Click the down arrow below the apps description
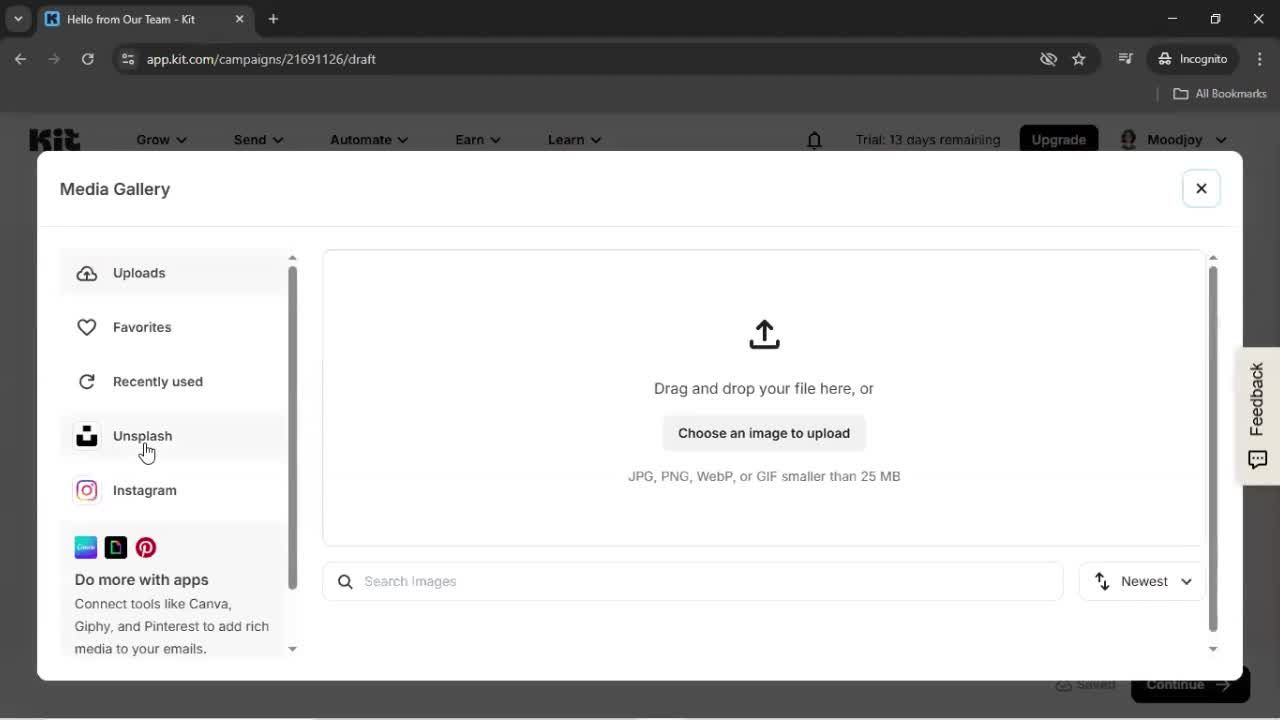This screenshot has width=1280, height=720. tap(292, 649)
